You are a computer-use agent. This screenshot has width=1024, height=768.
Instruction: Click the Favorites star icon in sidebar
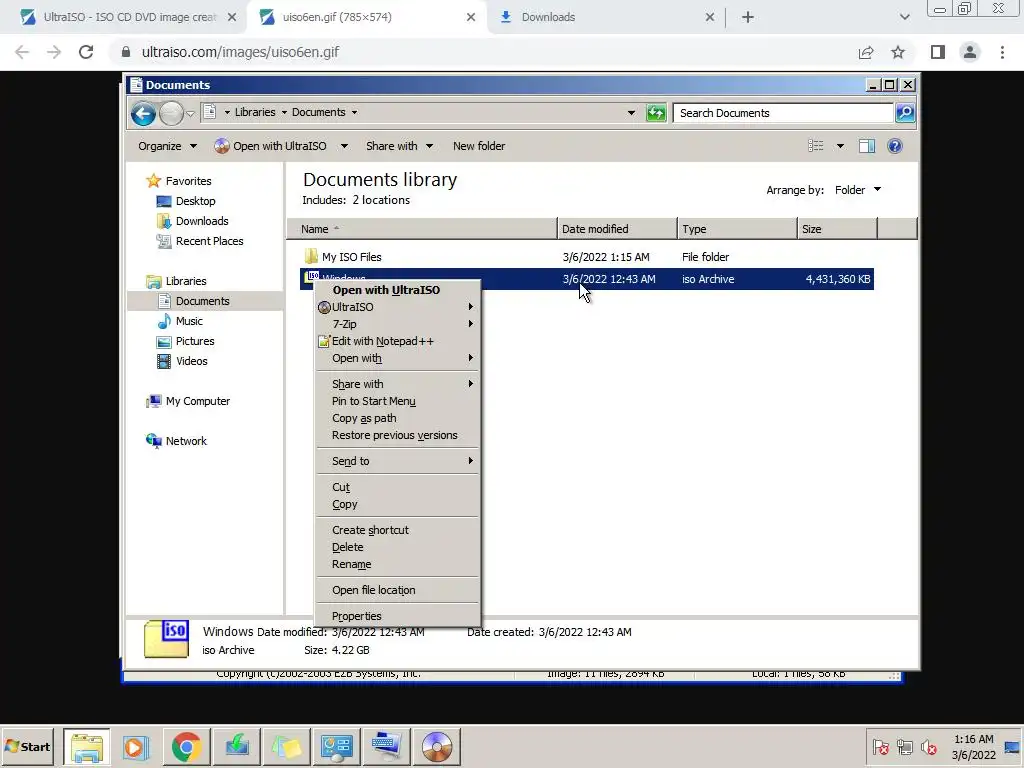[153, 181]
